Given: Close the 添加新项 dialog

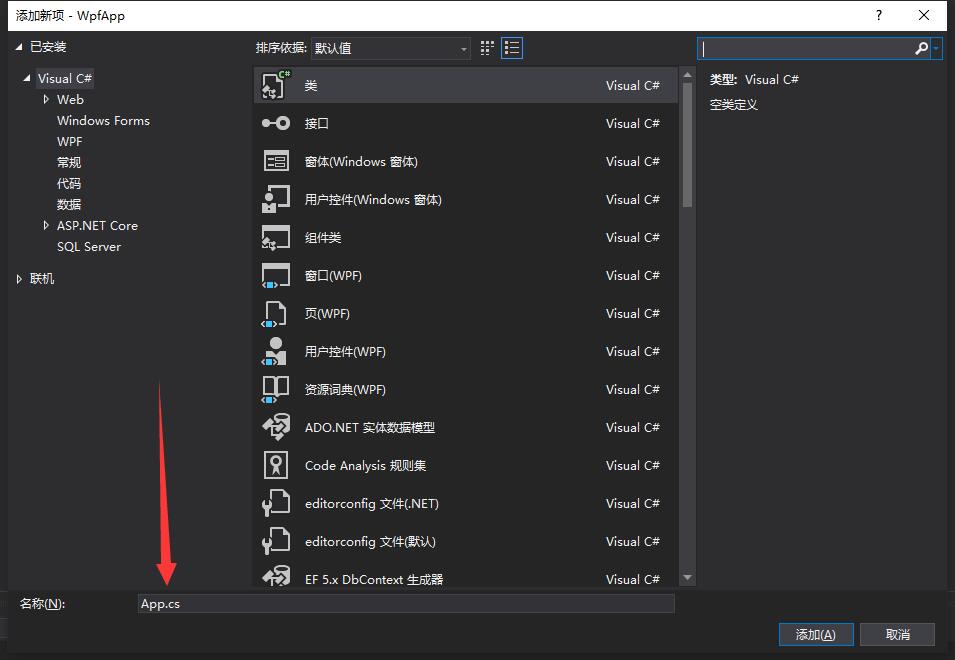Looking at the screenshot, I should point(923,15).
